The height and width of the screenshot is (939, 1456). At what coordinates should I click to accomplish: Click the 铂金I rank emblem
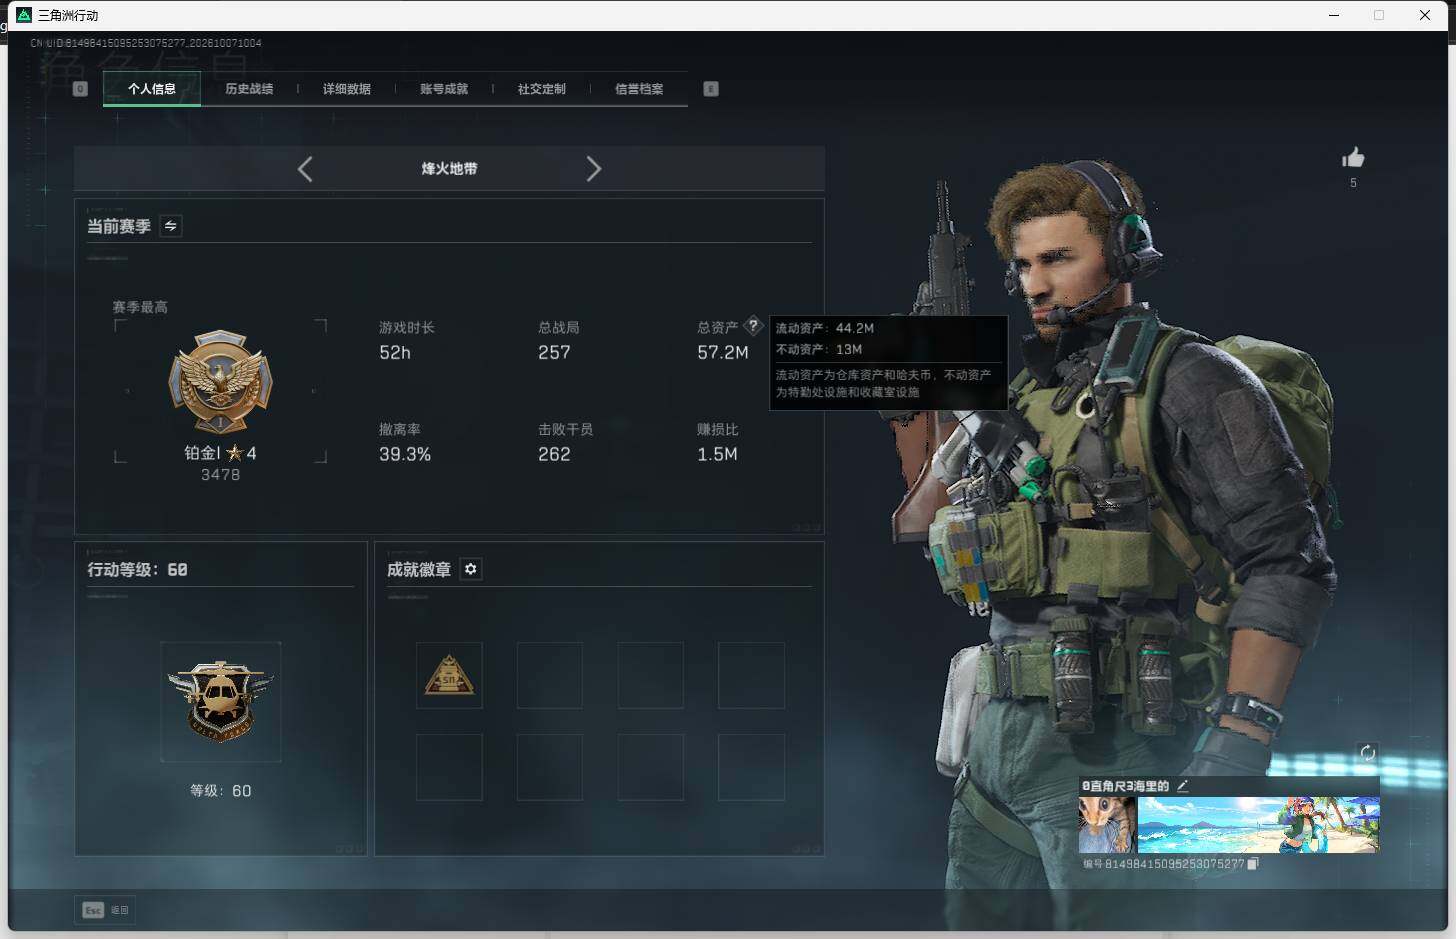[220, 383]
